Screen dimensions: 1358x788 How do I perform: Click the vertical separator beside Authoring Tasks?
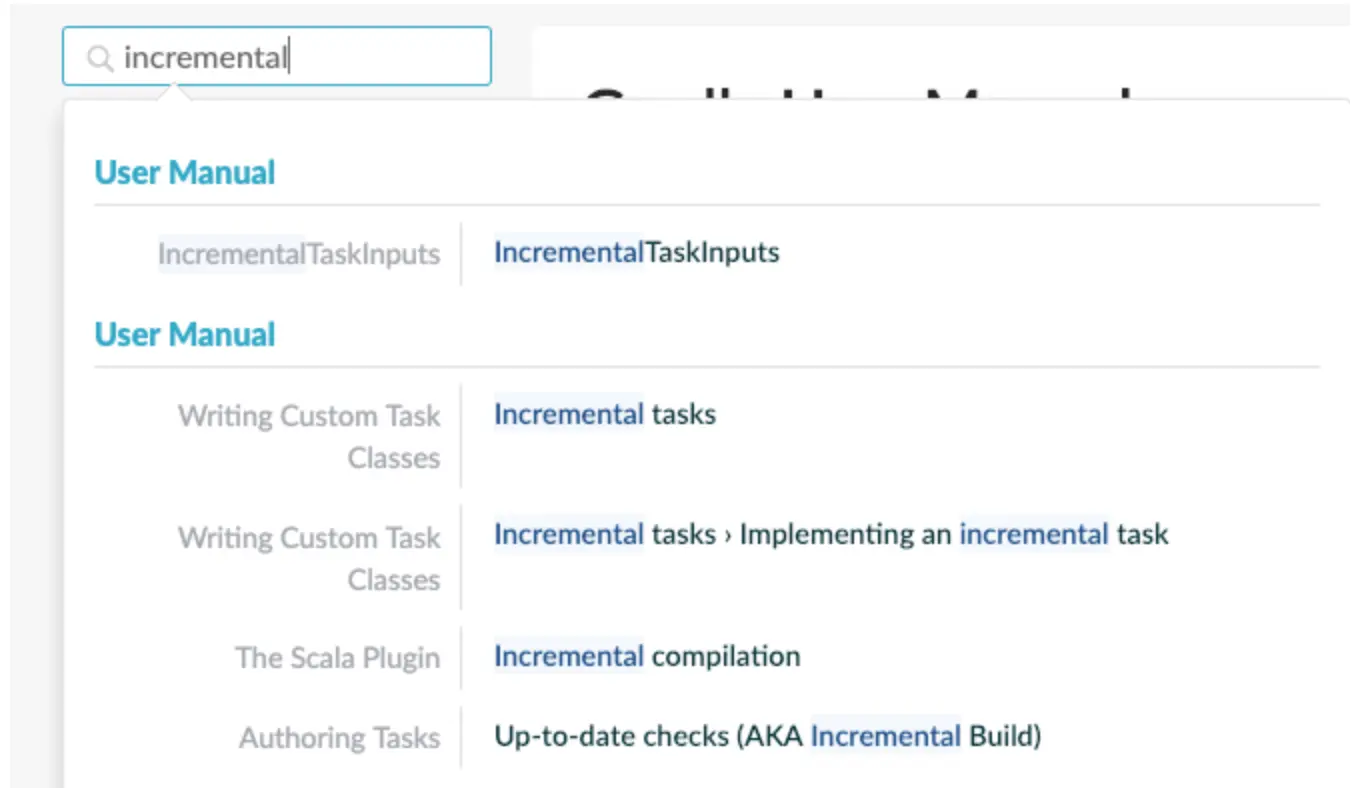tap(461, 737)
